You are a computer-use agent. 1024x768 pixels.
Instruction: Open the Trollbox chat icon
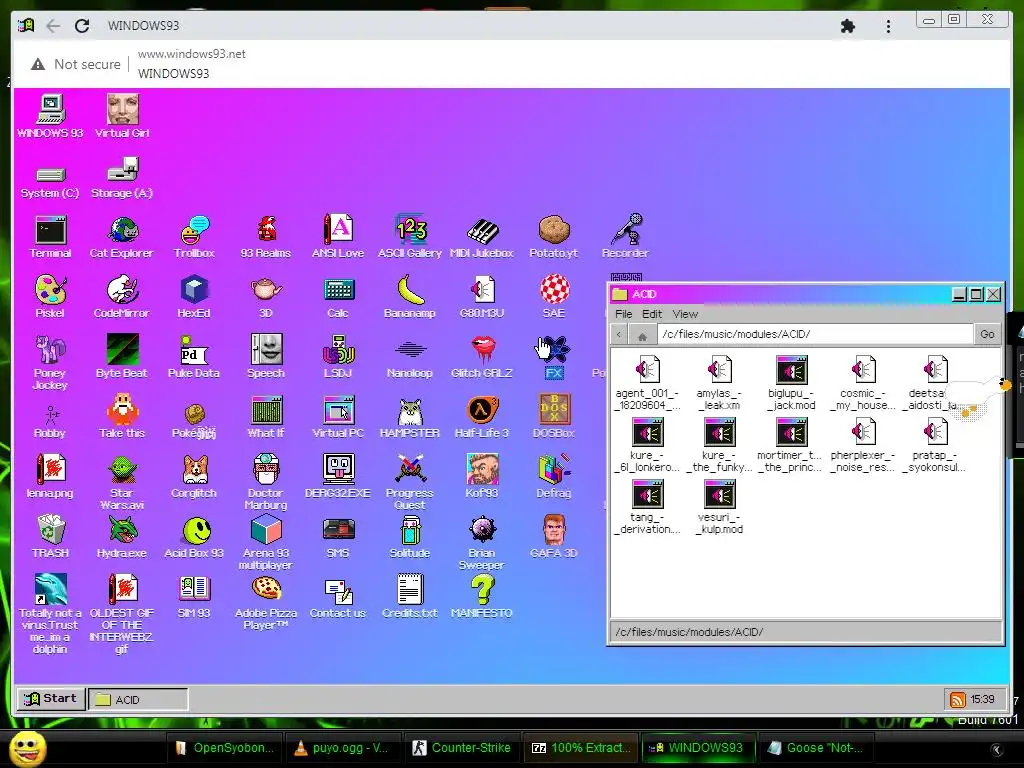[194, 236]
